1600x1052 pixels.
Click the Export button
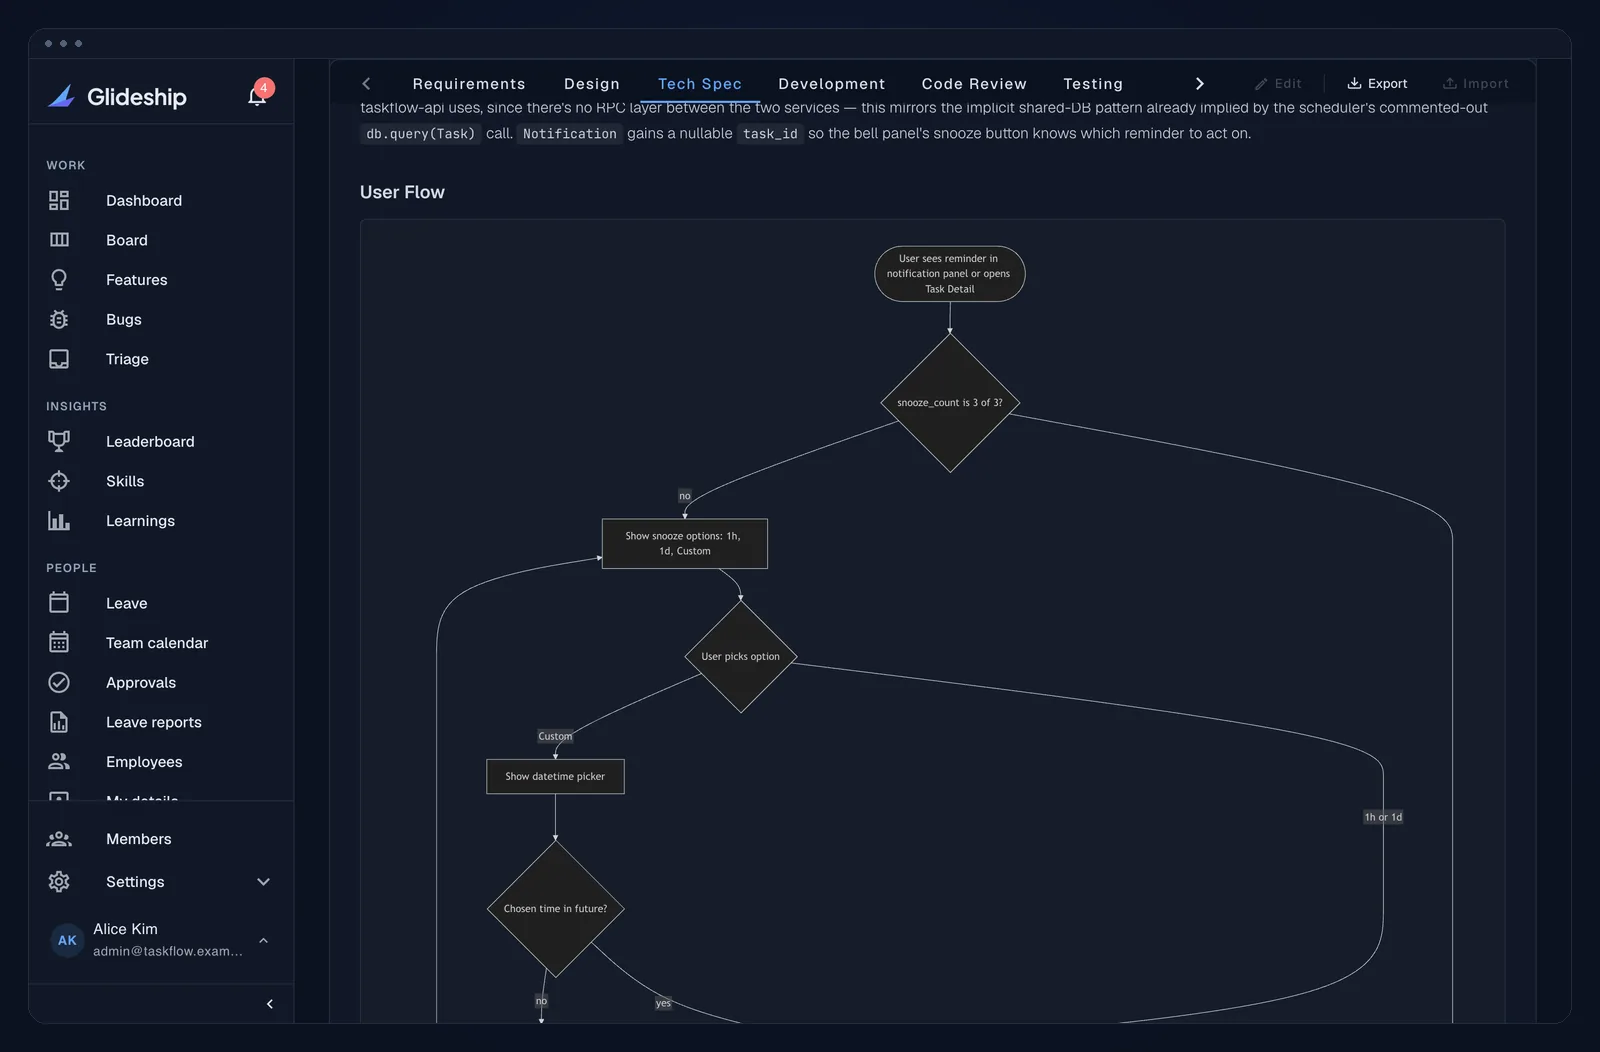point(1377,84)
